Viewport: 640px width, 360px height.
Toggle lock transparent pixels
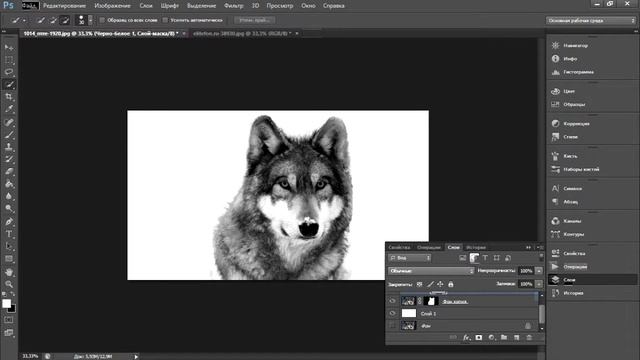420,284
